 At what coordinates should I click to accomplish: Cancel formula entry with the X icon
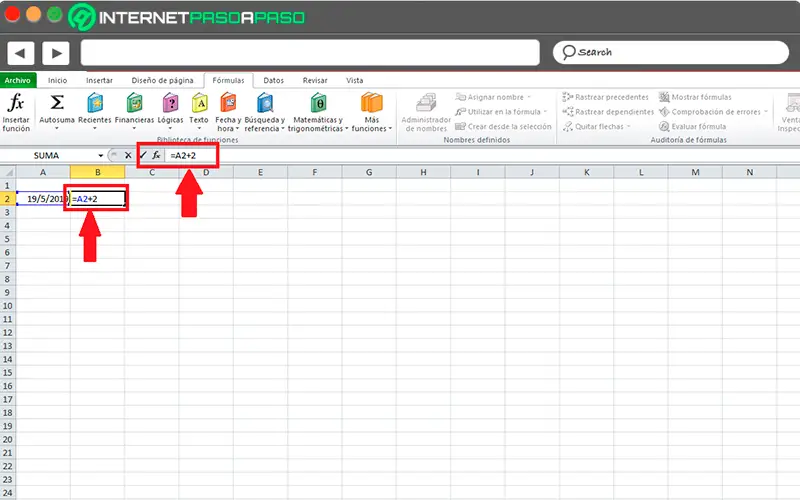pyautogui.click(x=128, y=156)
